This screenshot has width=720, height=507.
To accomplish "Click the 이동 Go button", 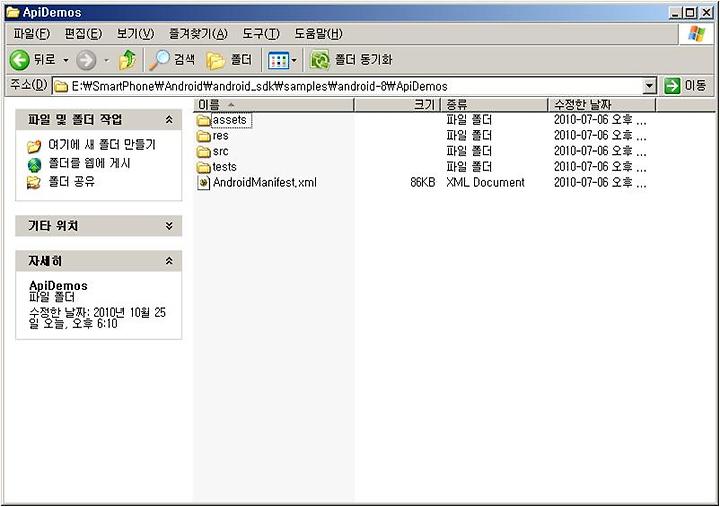I will (685, 86).
